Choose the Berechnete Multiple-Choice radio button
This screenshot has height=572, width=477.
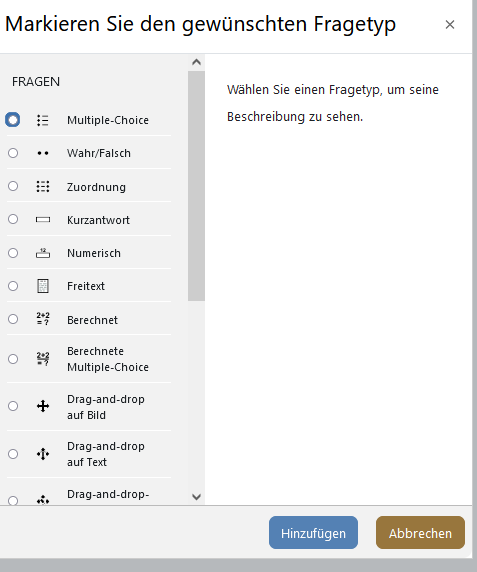tap(13, 359)
